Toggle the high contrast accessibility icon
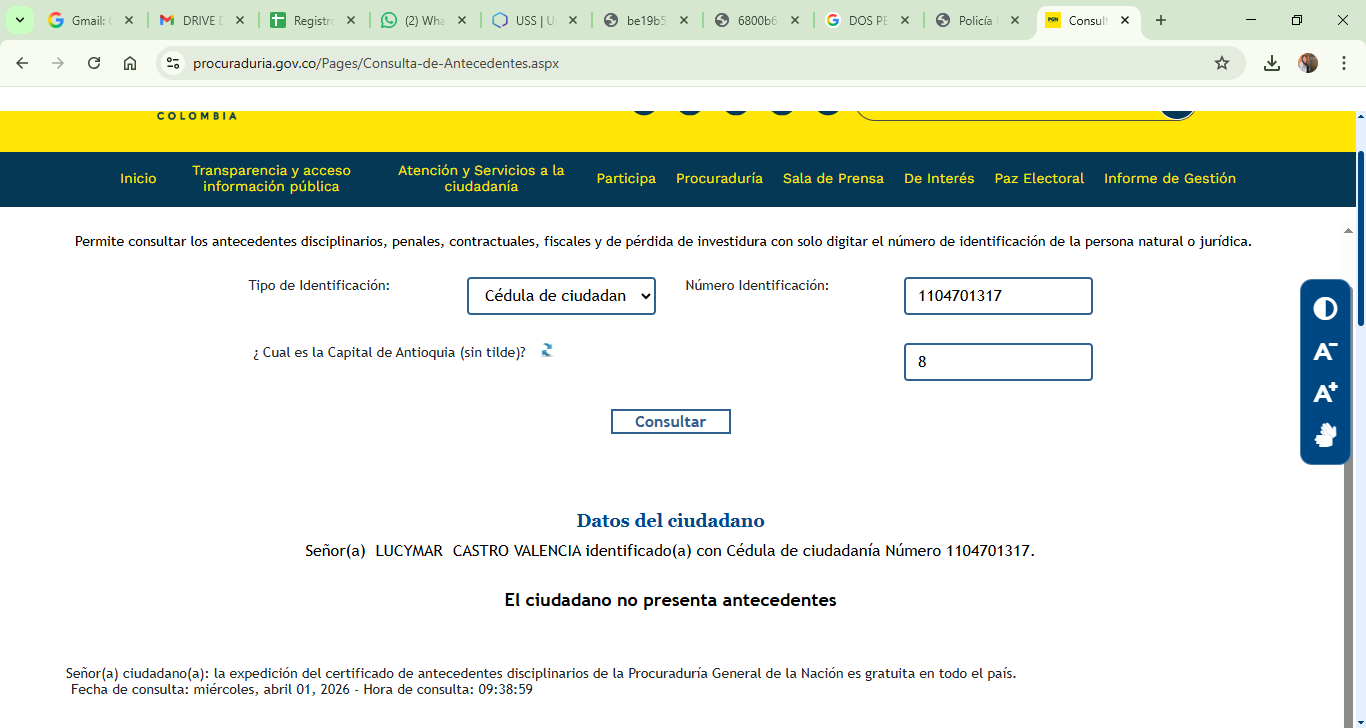Screen dimensions: 1366x728 click(x=1325, y=308)
